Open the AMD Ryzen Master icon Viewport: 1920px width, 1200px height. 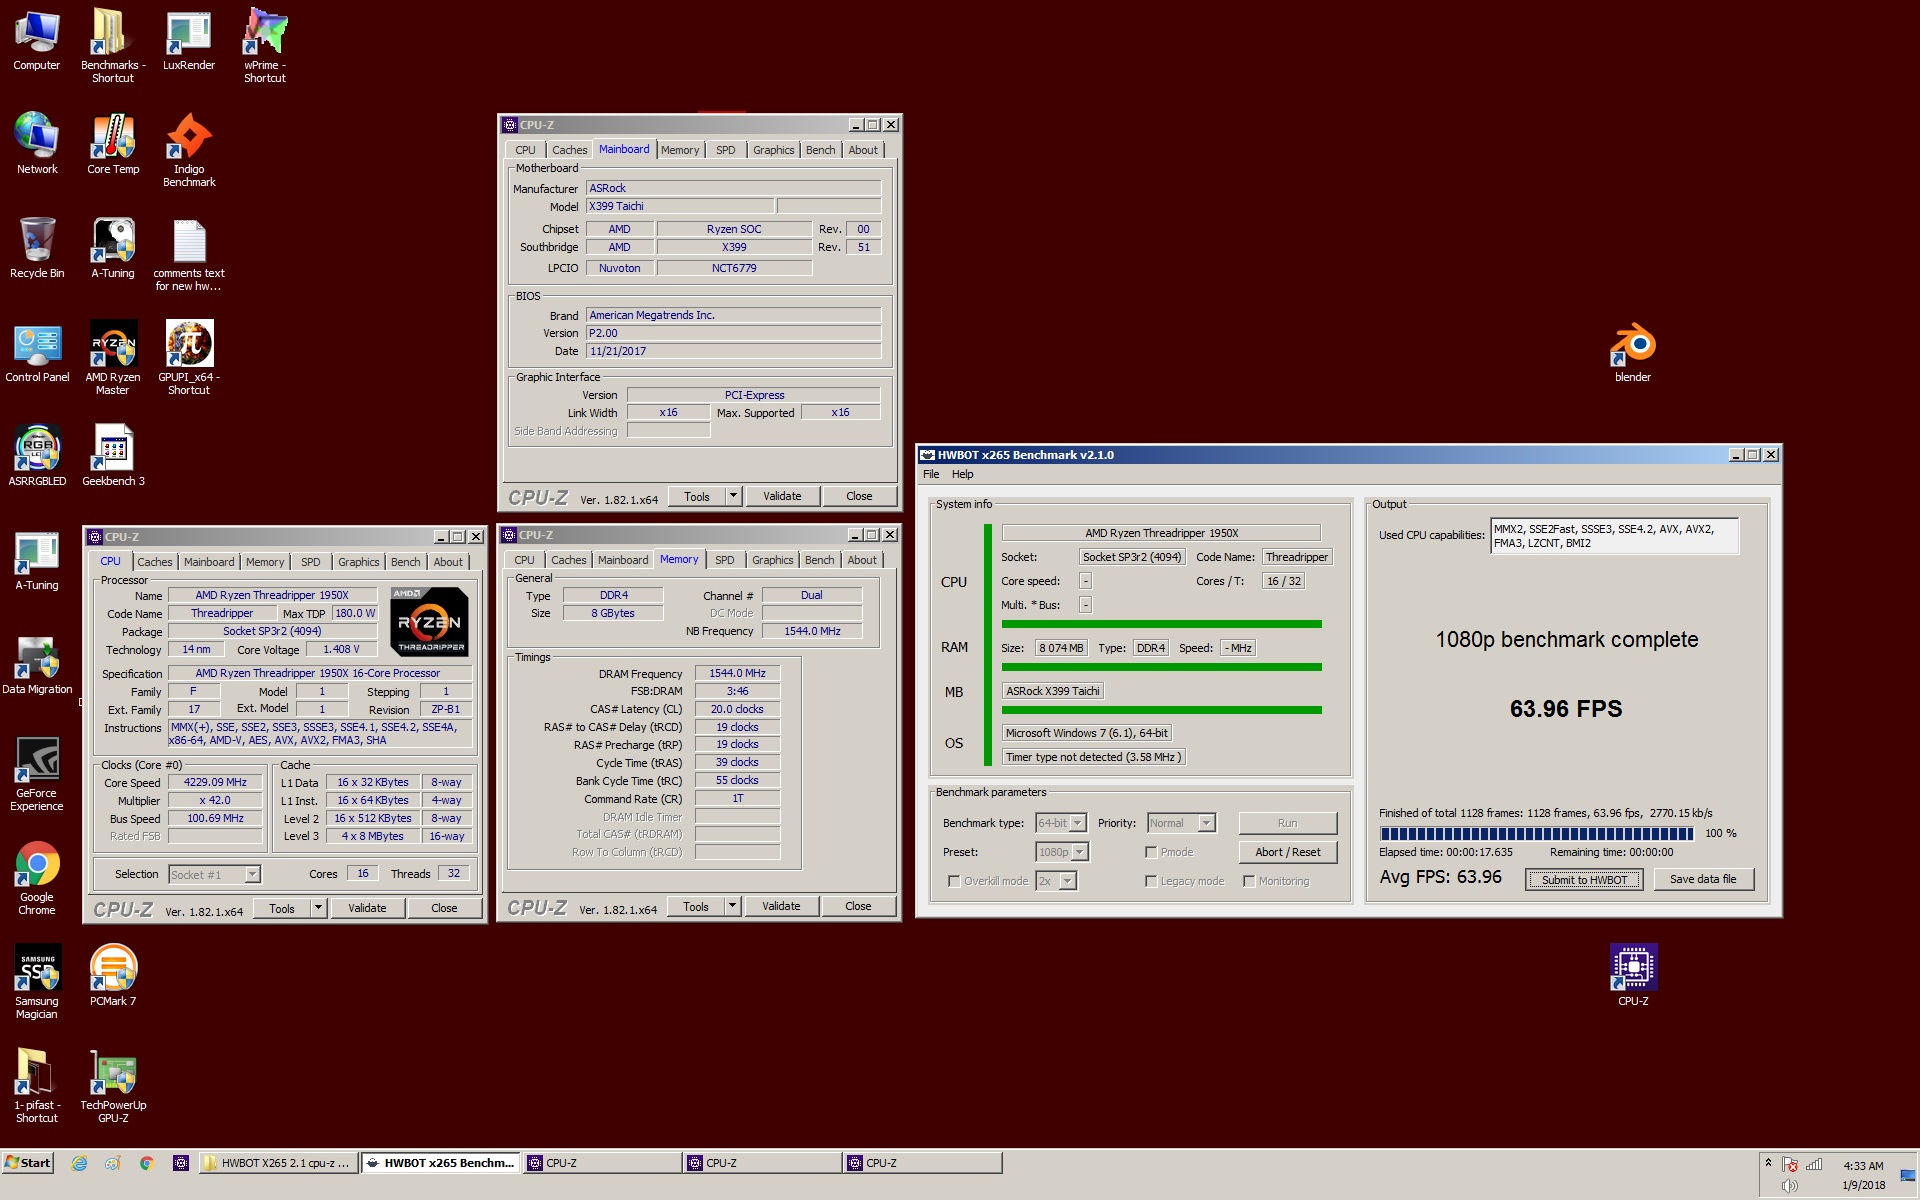(x=113, y=357)
